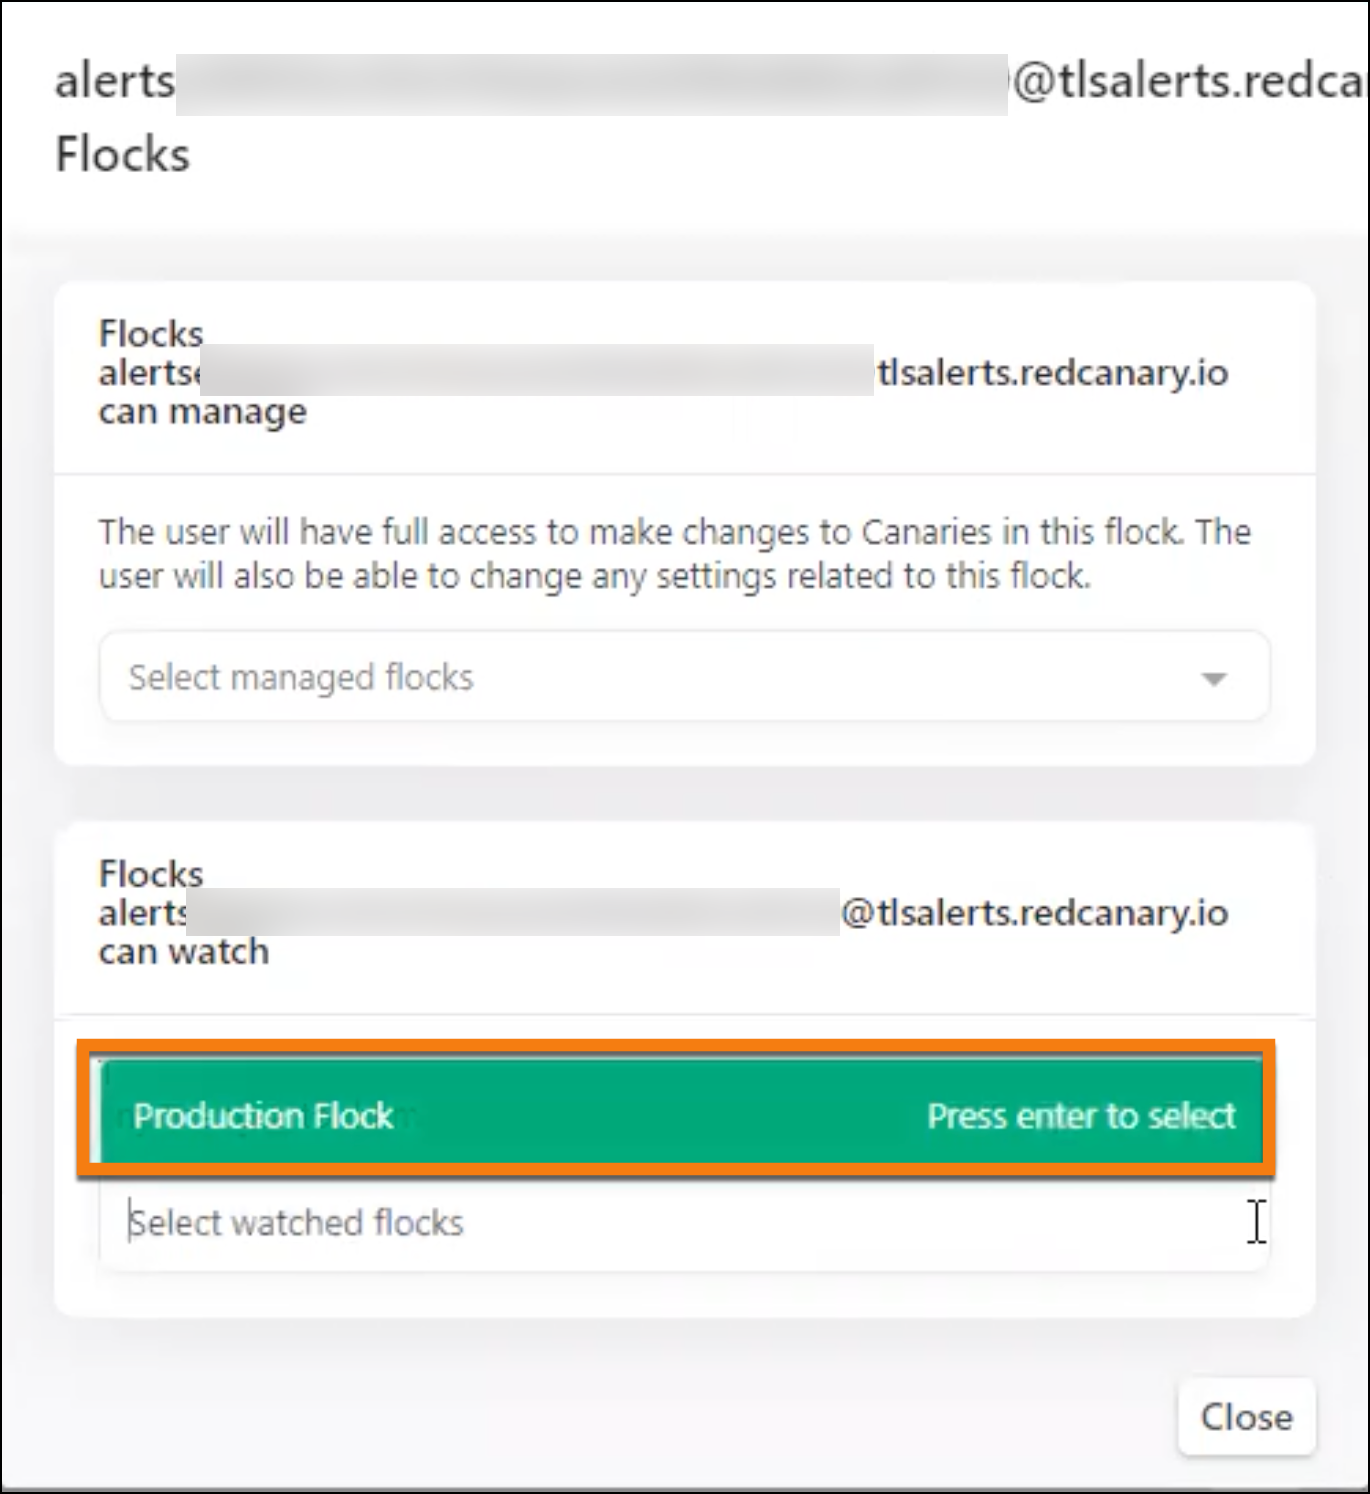Click "change any settings related" description line

point(594,577)
